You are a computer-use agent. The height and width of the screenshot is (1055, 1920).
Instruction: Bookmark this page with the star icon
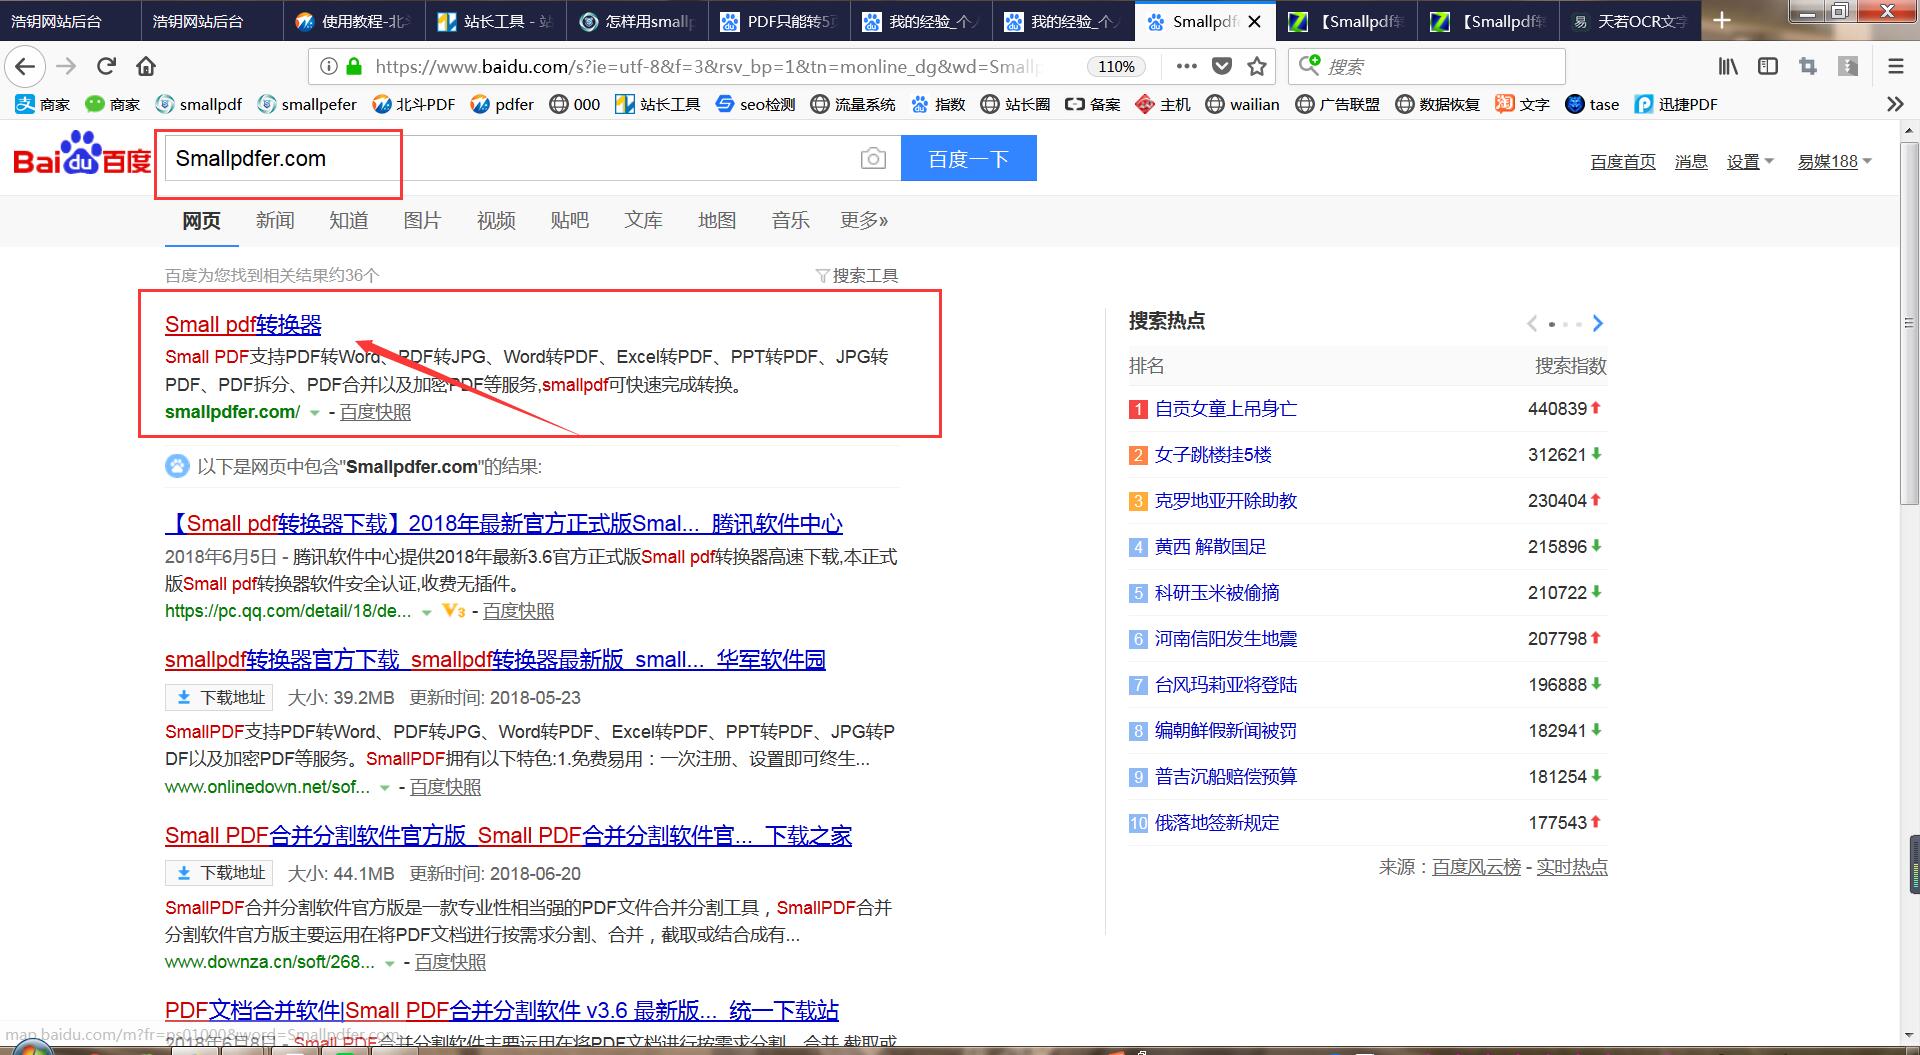click(x=1257, y=67)
